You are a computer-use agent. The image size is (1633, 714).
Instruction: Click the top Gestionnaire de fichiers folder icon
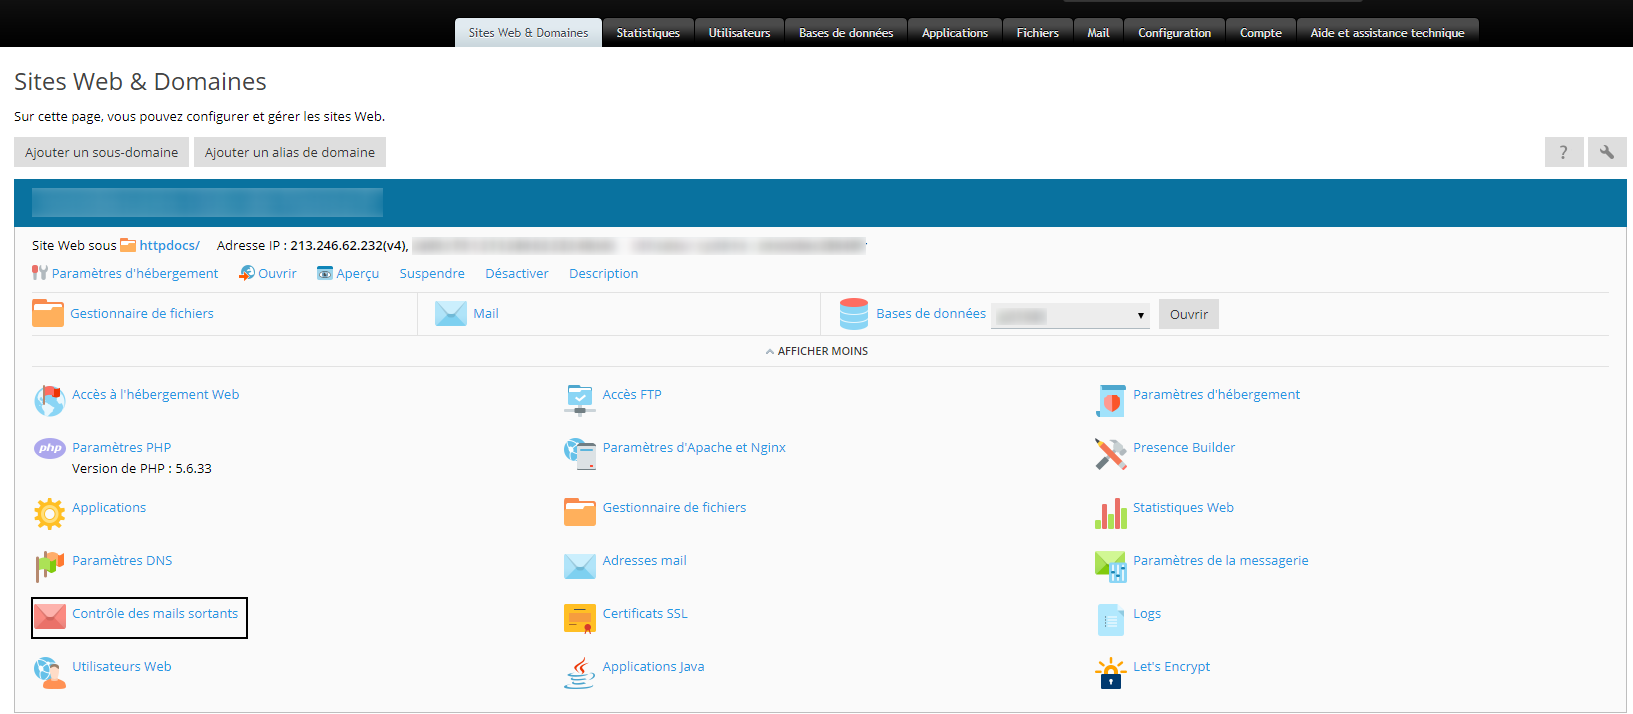point(48,313)
